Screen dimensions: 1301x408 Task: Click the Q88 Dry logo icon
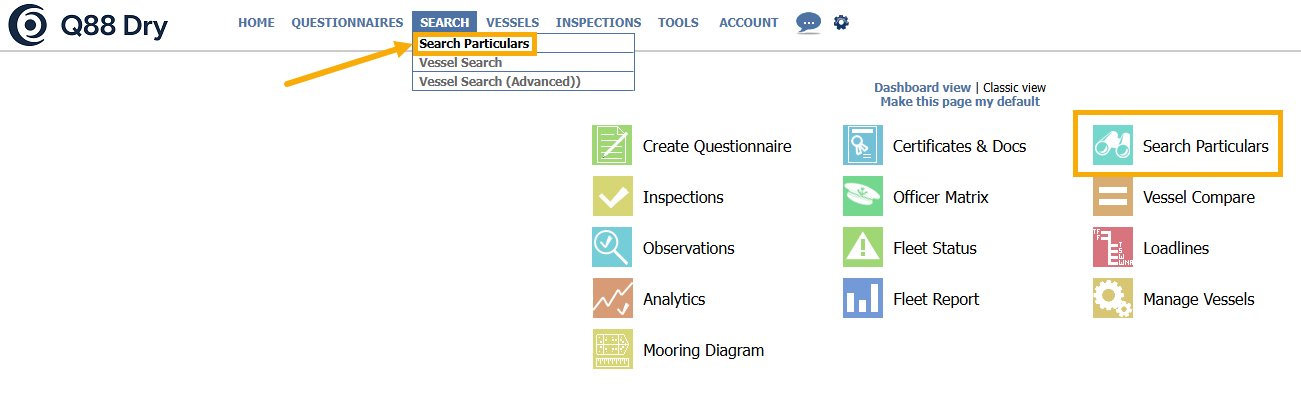(27, 25)
